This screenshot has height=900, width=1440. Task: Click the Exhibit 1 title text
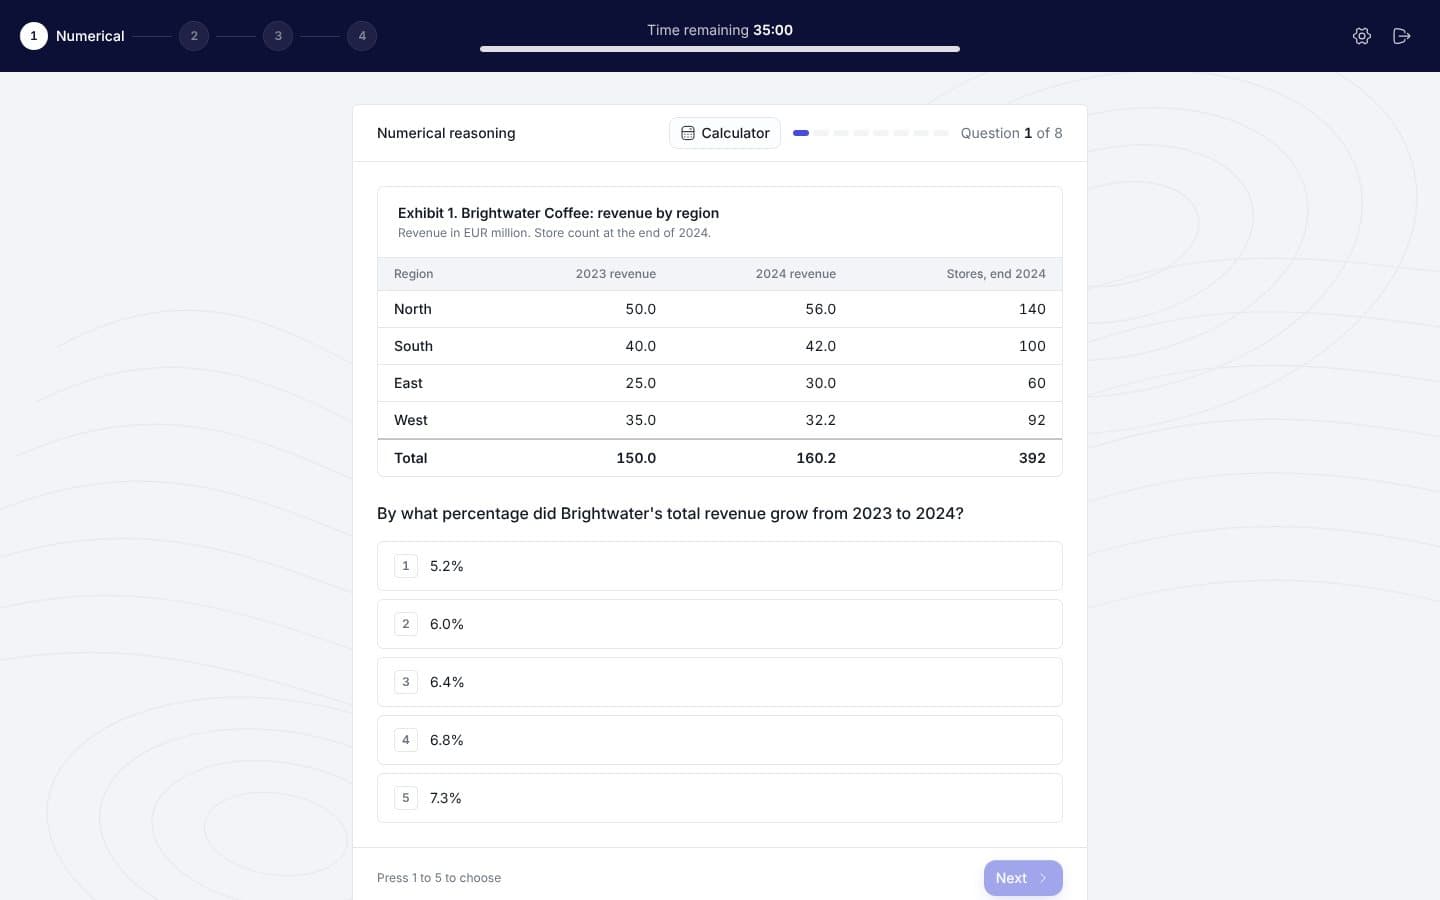coord(559,213)
